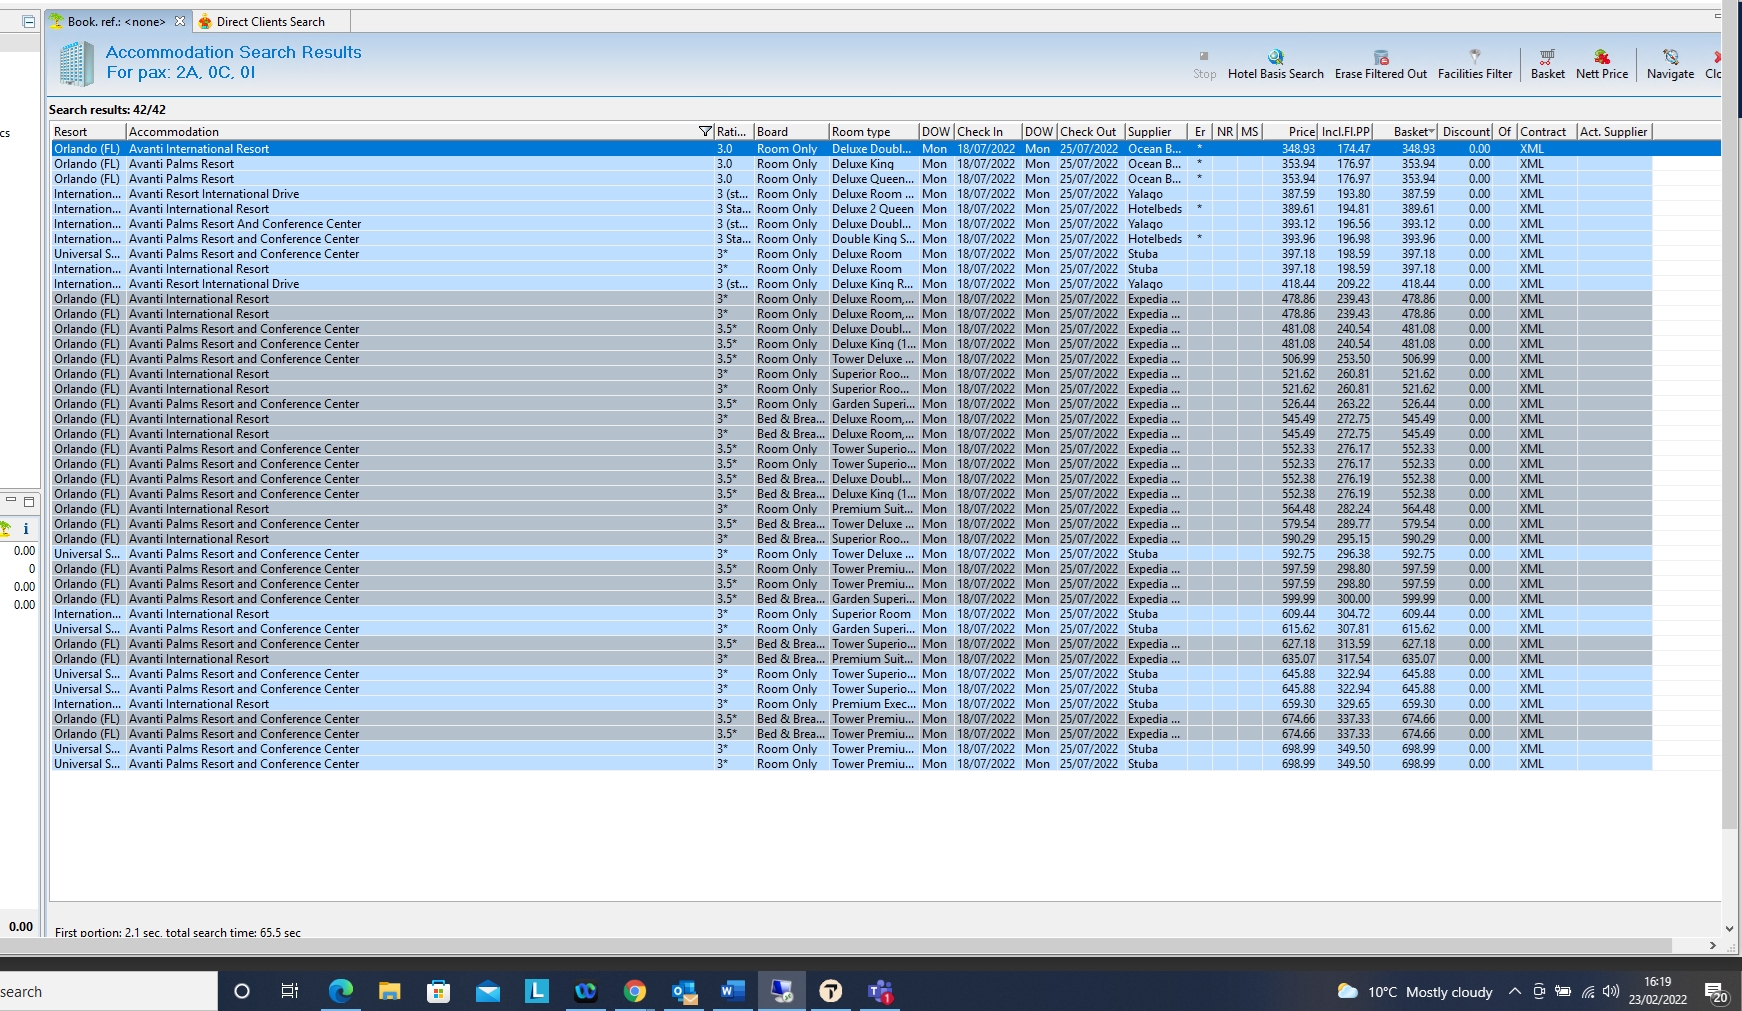This screenshot has height=1011, width=1742.
Task: Open the Facilities Filter funnel tool
Action: [1475, 64]
